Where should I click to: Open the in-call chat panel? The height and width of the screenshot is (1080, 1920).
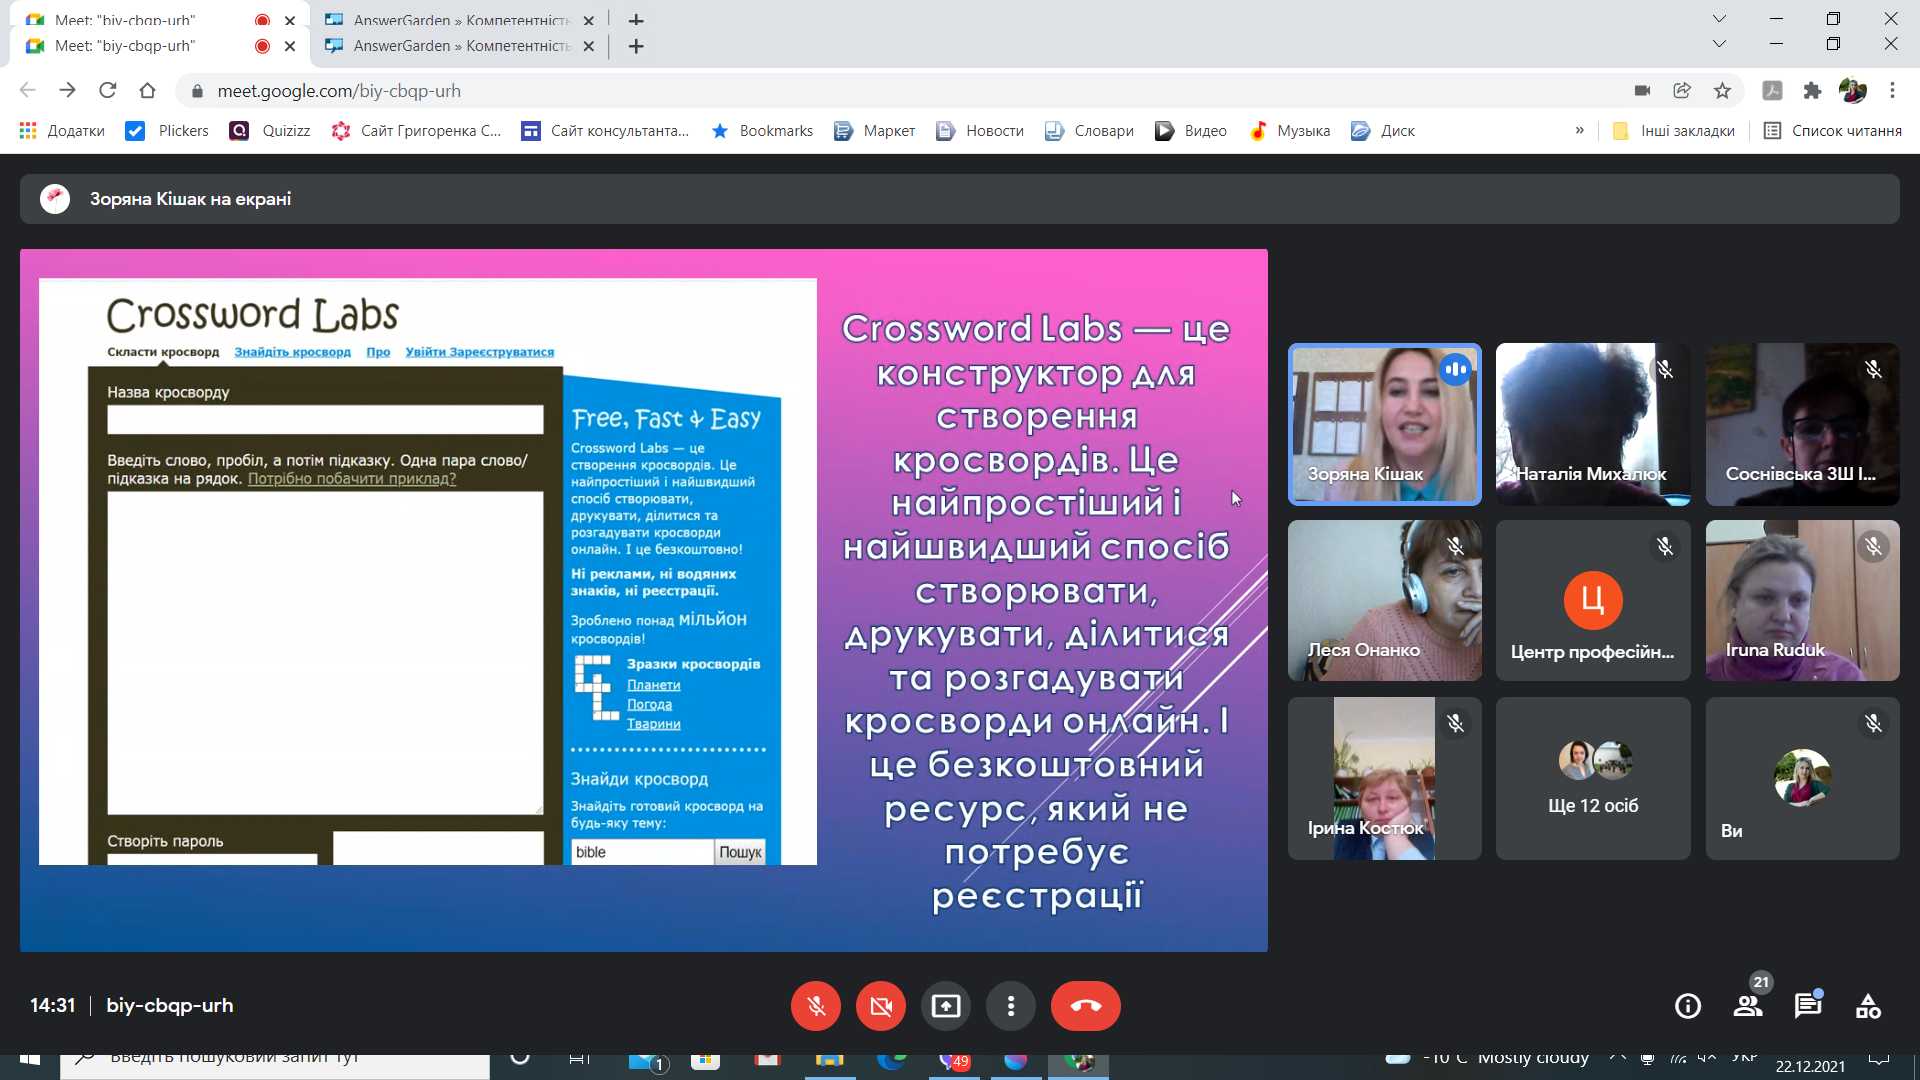[x=1808, y=1006]
